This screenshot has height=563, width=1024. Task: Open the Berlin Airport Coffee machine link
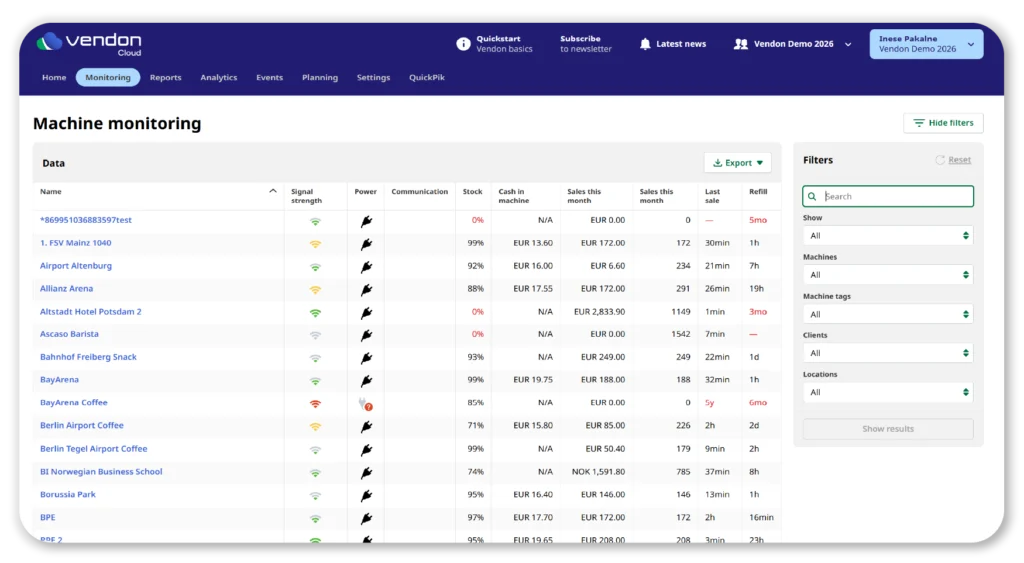tap(82, 426)
